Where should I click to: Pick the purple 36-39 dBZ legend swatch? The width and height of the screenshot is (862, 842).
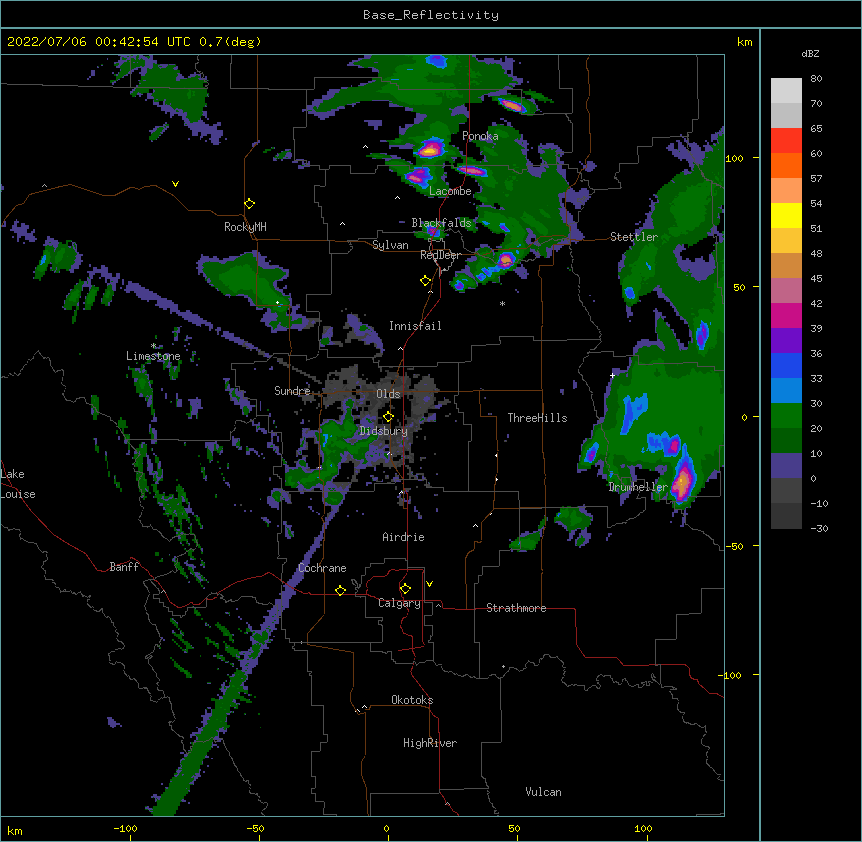tap(786, 341)
